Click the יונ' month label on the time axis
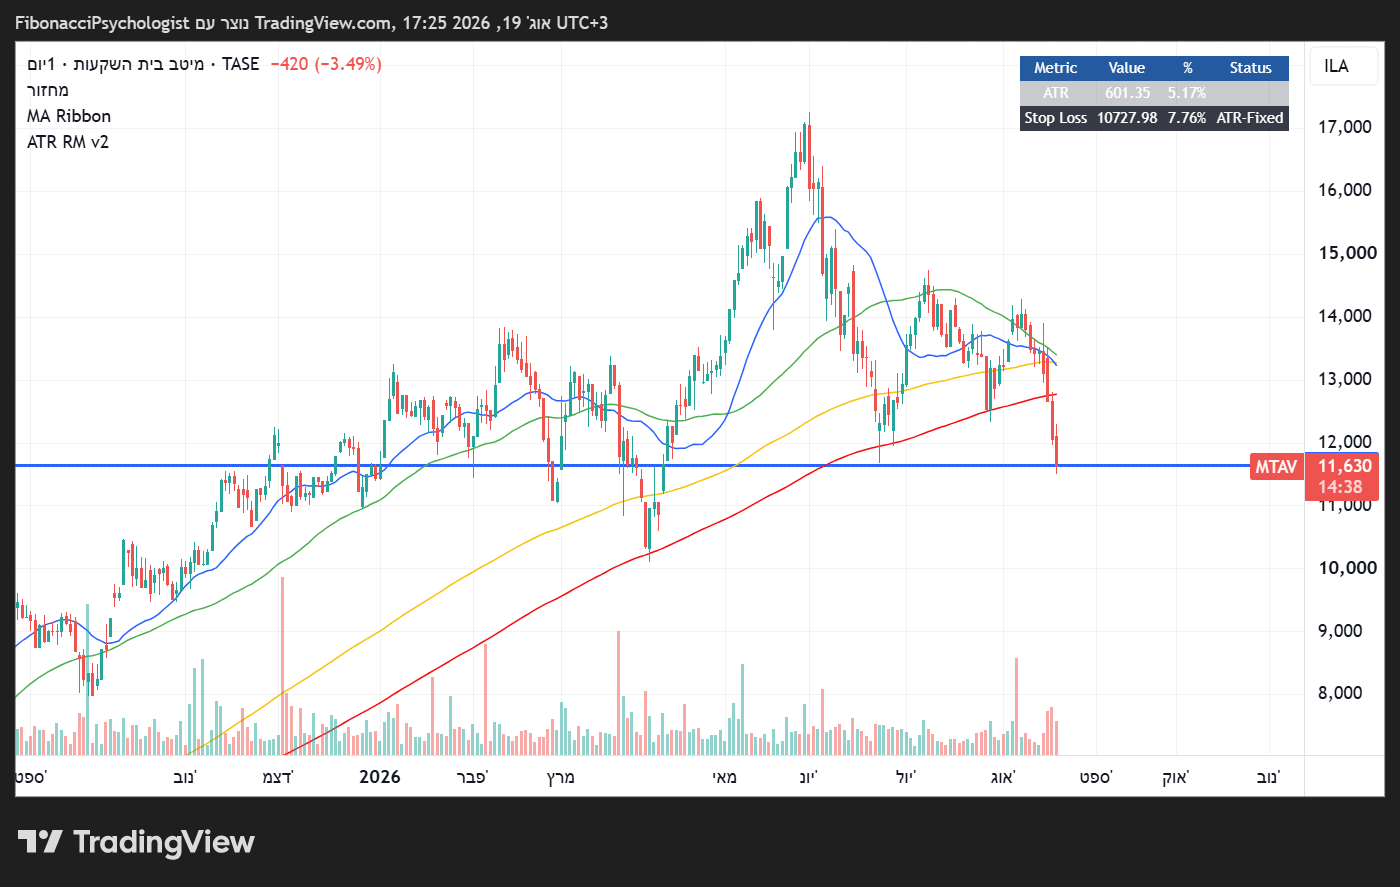The image size is (1400, 887). [808, 777]
